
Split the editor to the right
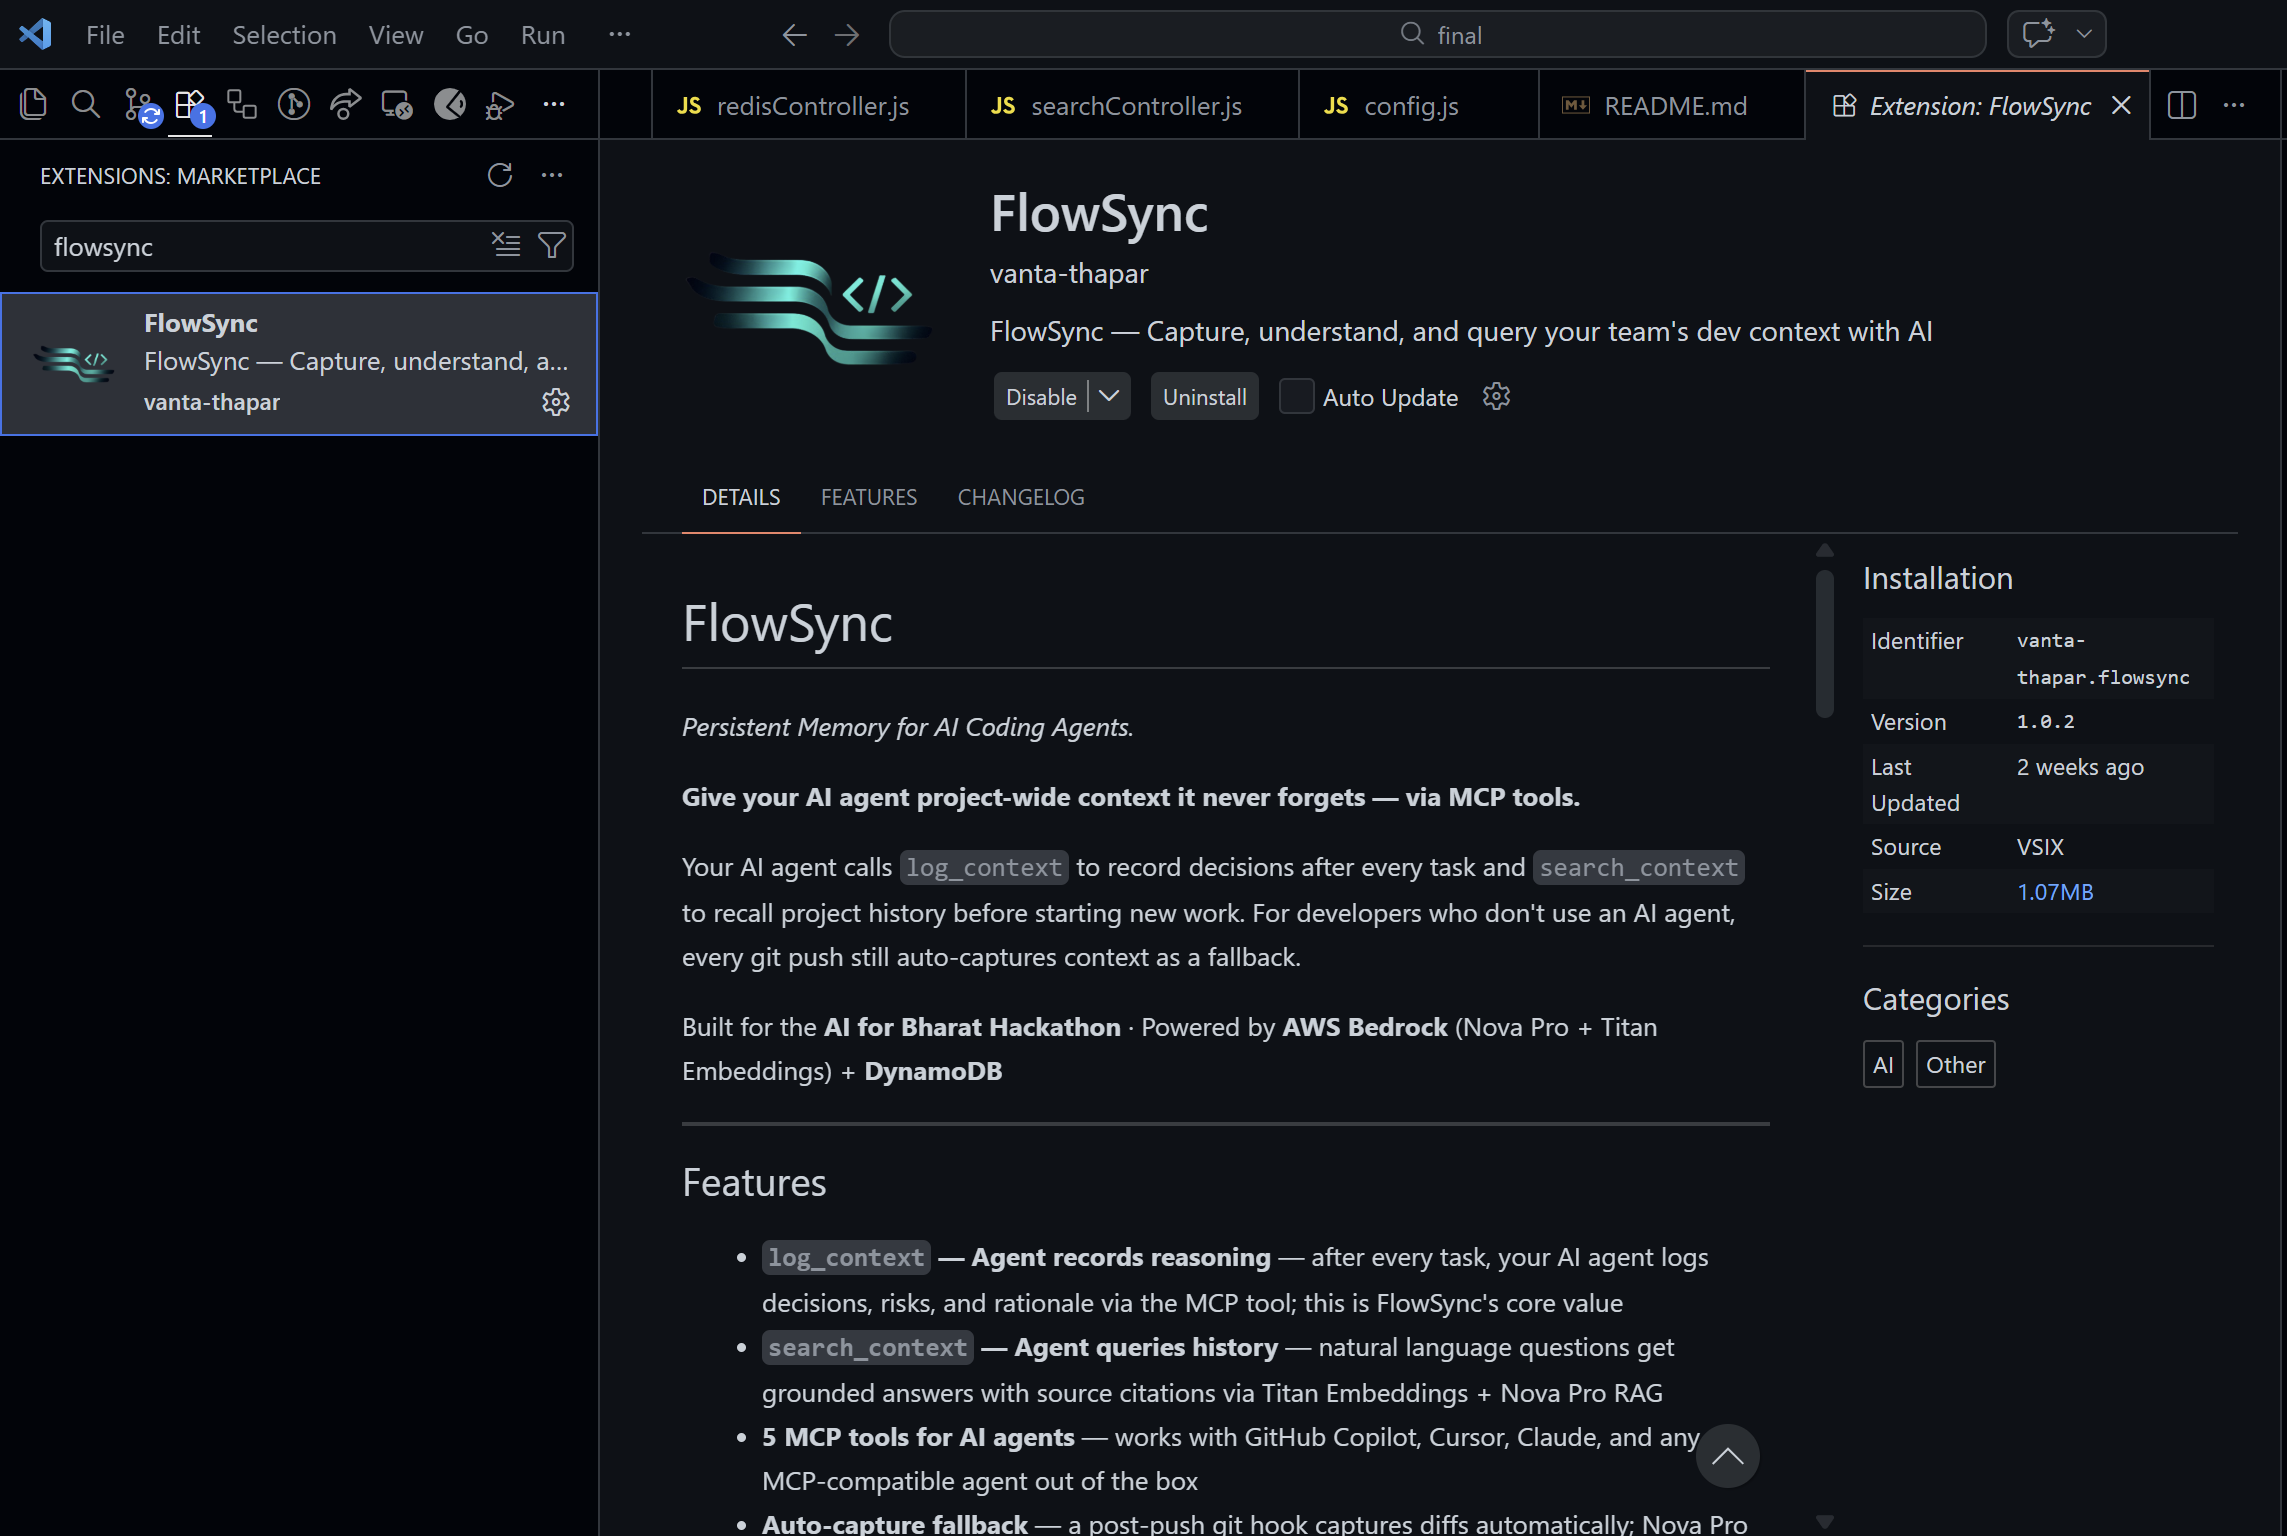2182,105
